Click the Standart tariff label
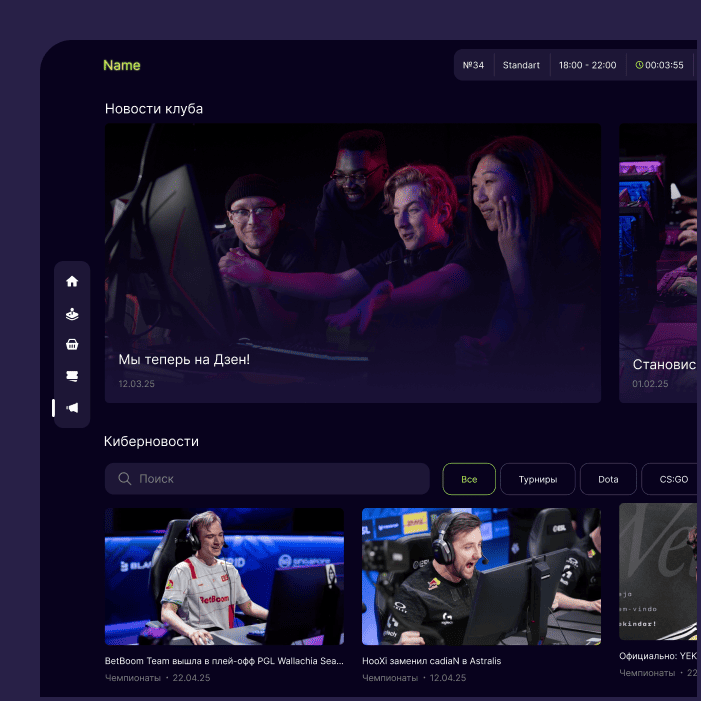The width and height of the screenshot is (701, 701). [521, 66]
